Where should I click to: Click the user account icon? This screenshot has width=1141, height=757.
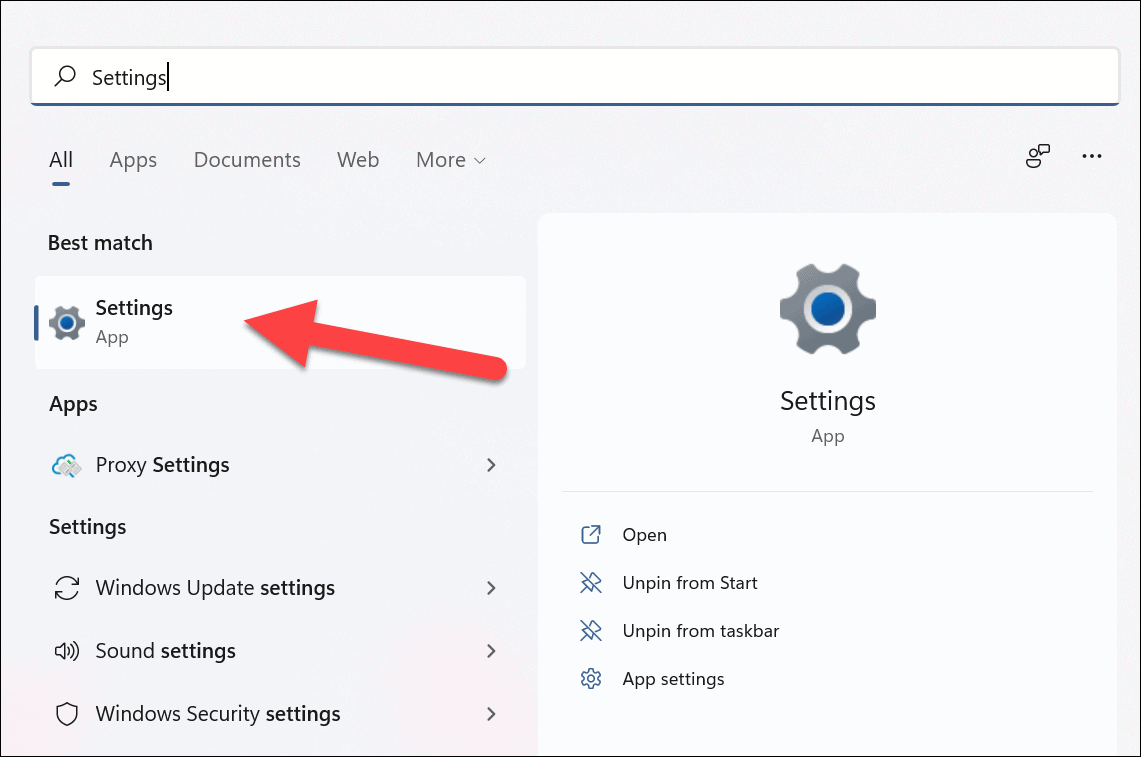click(1037, 155)
